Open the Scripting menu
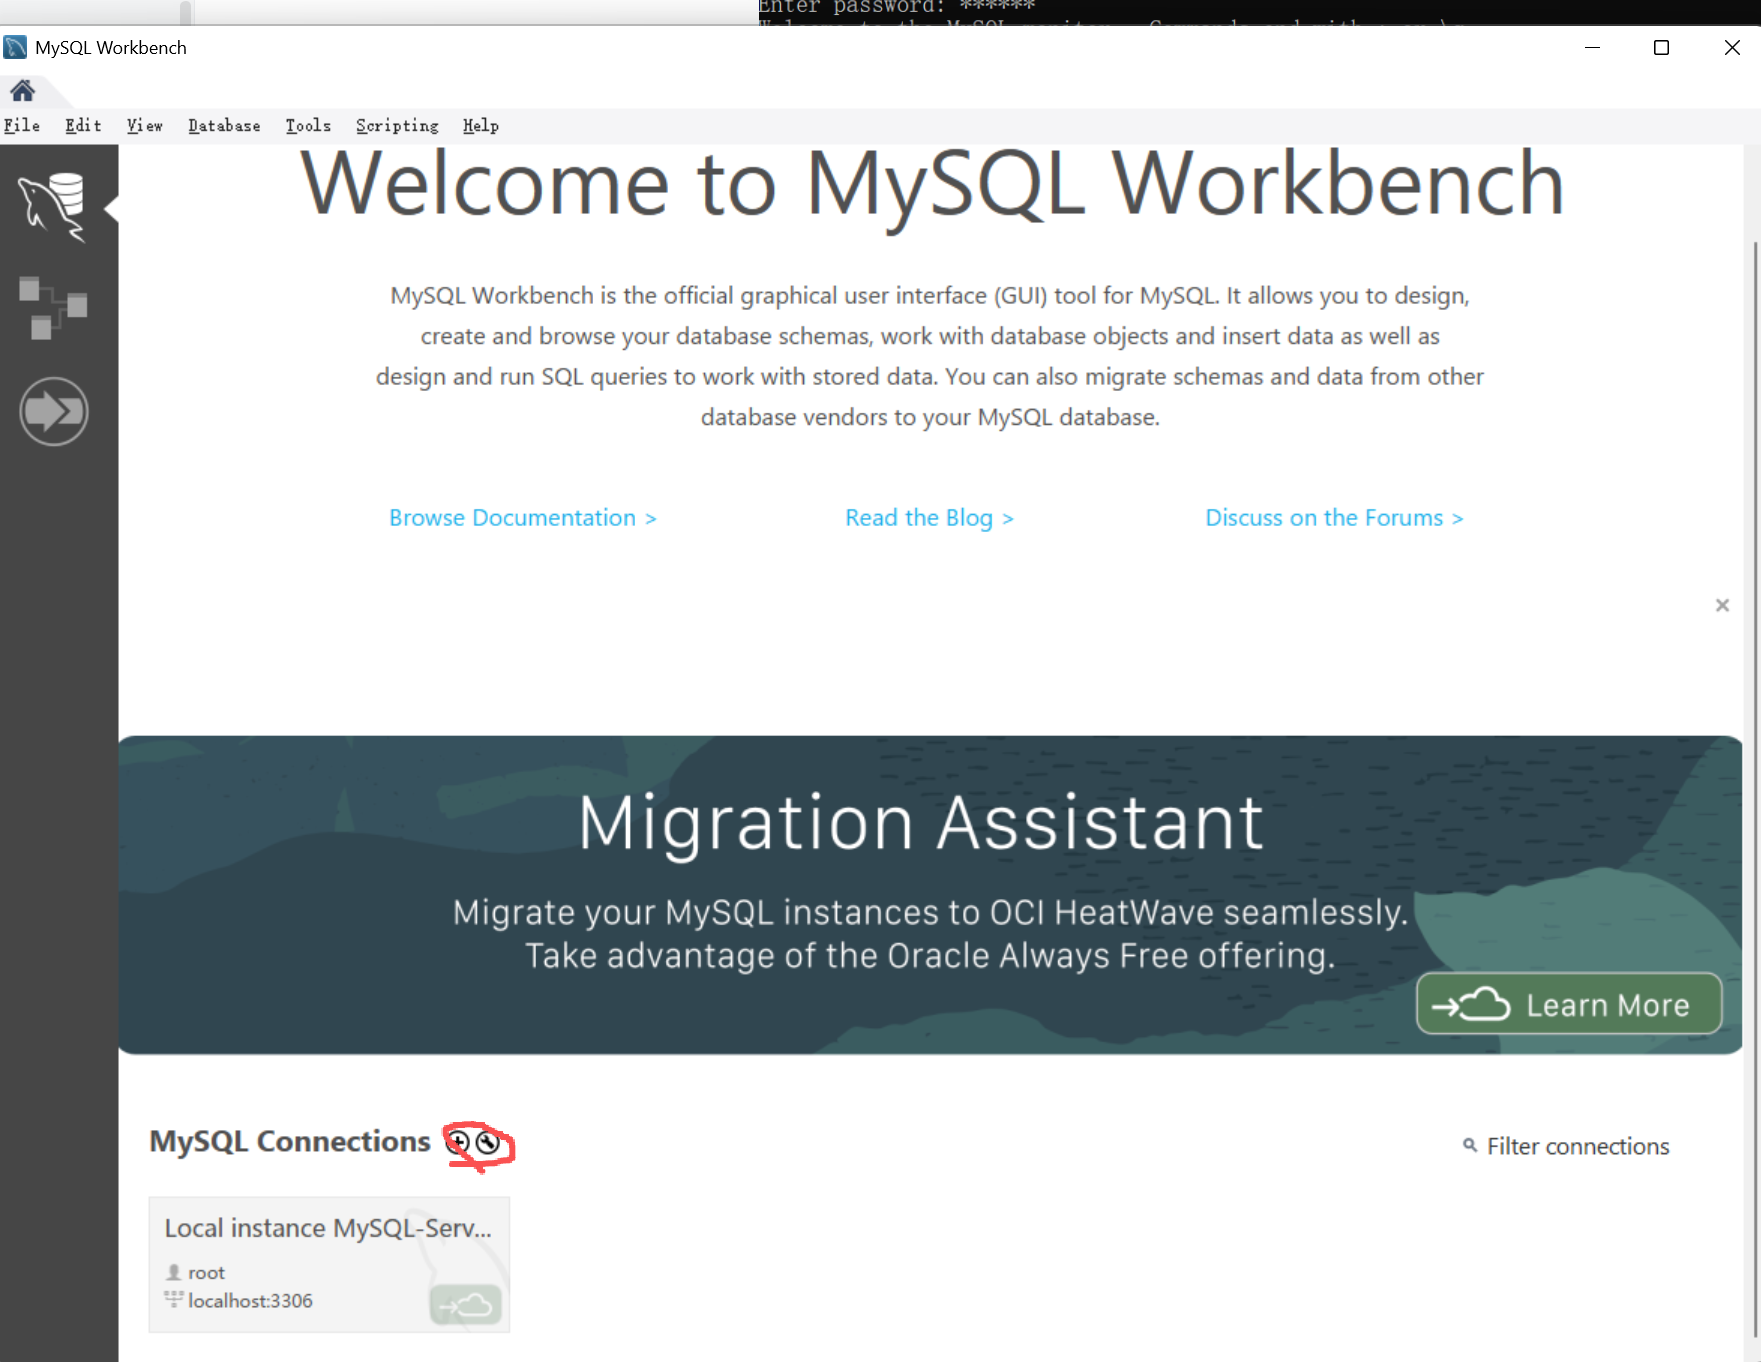 (x=397, y=125)
